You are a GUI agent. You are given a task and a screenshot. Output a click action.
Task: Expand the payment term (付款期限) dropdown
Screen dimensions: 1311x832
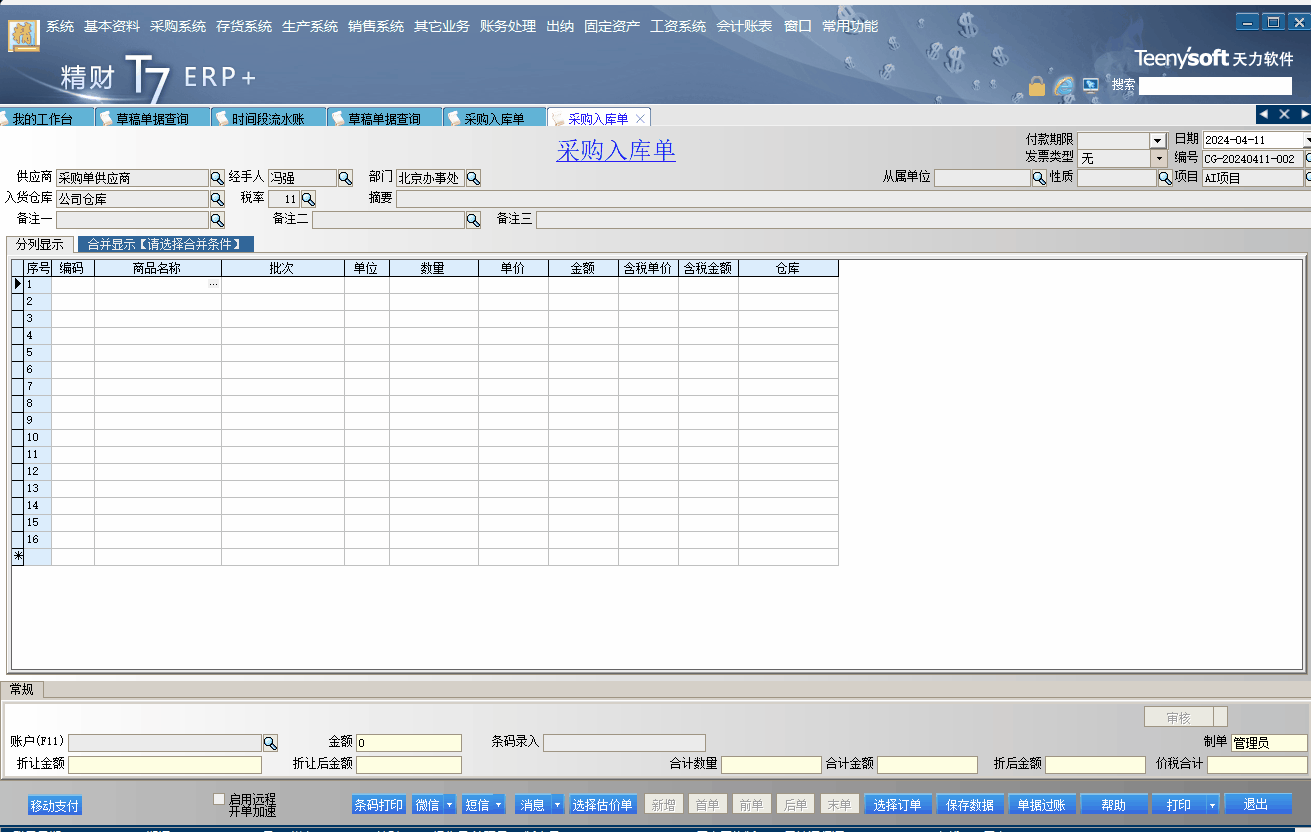pyautogui.click(x=1158, y=141)
